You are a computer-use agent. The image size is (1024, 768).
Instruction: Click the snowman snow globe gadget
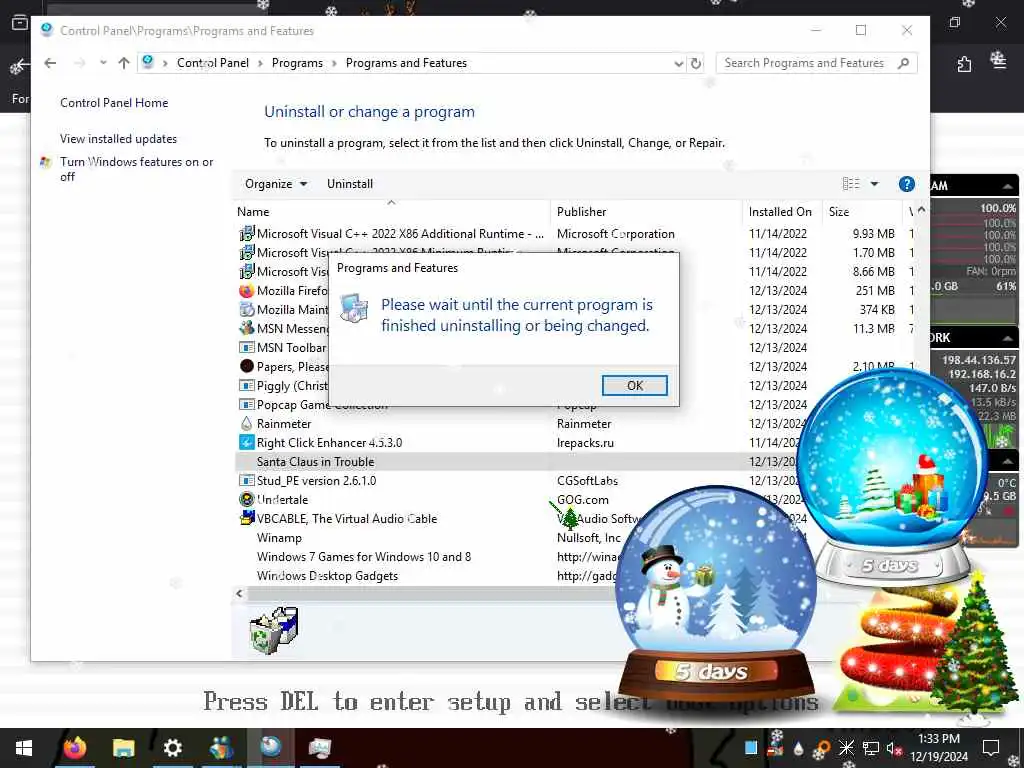[x=716, y=594]
